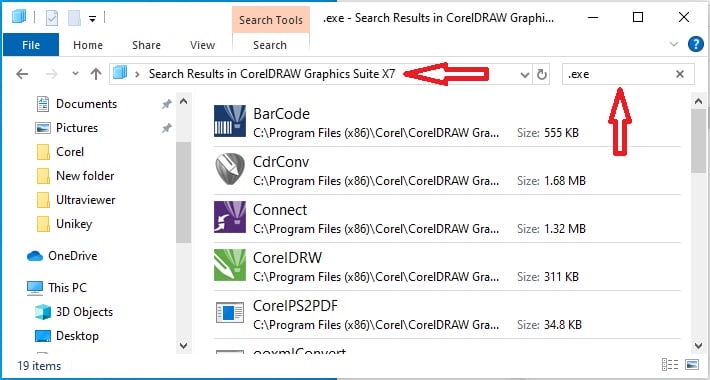710x380 pixels.
Task: Switch to the View ribbon tab
Action: click(x=202, y=45)
